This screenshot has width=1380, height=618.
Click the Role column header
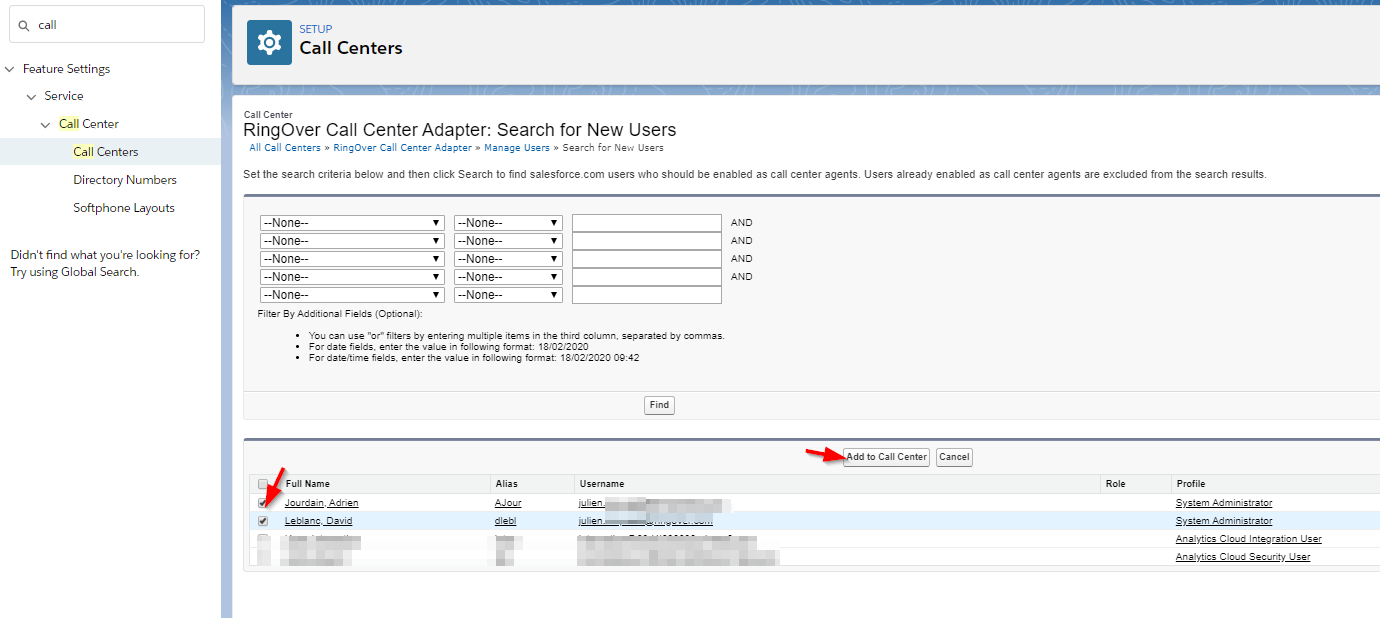coord(1115,484)
